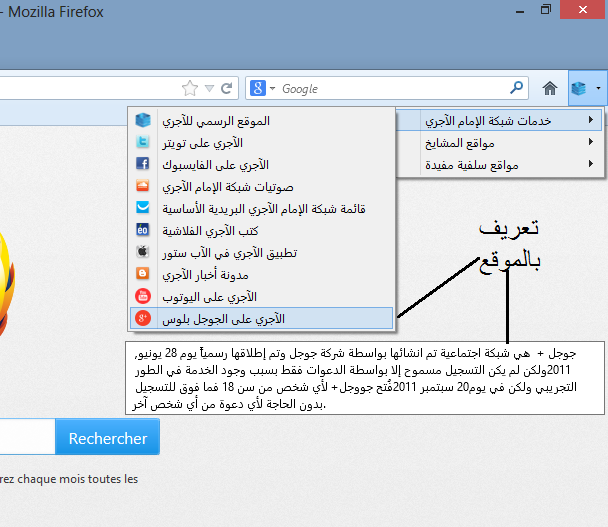
Task: Click the blue Rechercher button
Action: coord(107,437)
